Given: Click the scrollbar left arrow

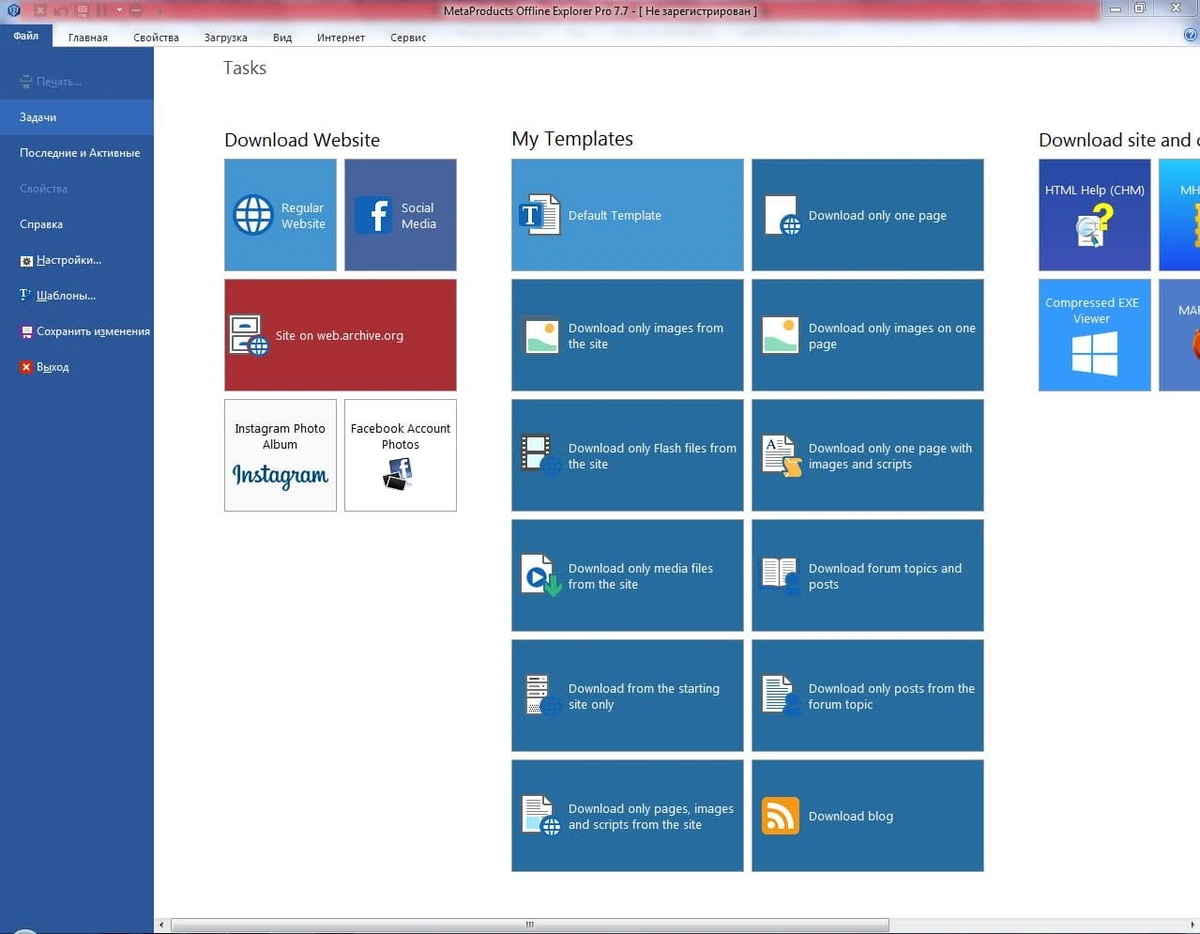Looking at the screenshot, I should pyautogui.click(x=162, y=926).
